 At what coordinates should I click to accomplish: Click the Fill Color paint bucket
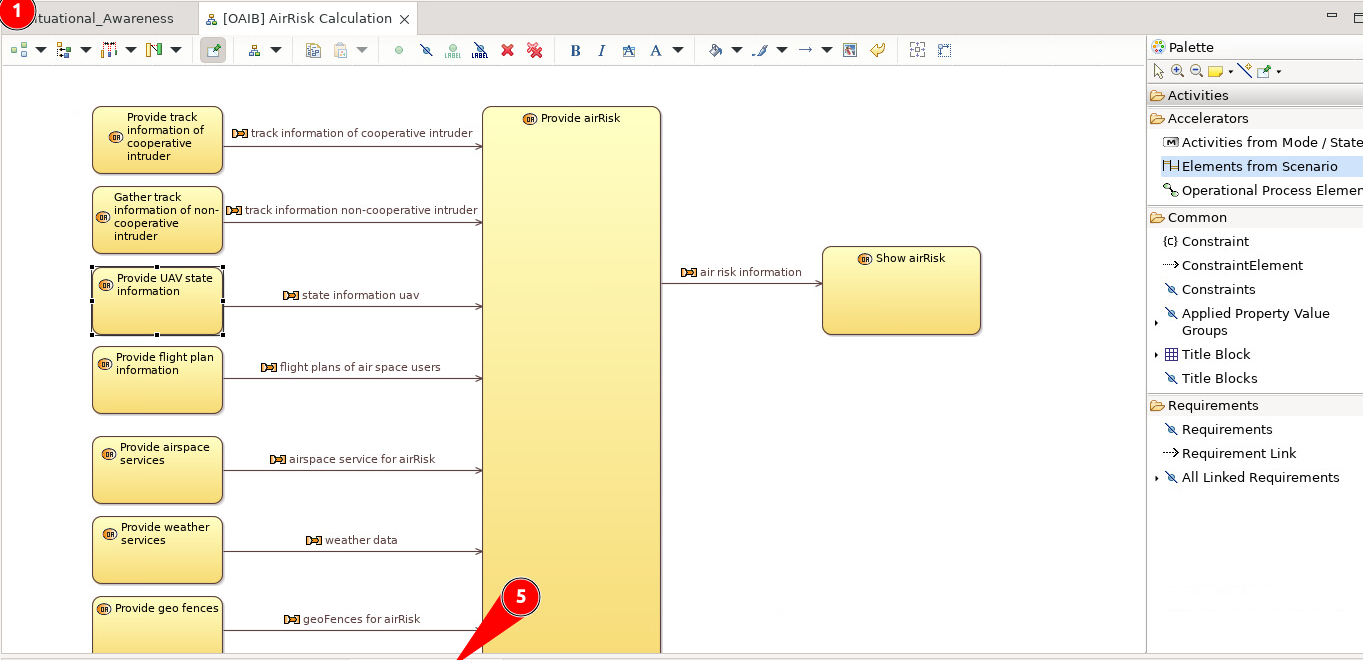coord(715,50)
